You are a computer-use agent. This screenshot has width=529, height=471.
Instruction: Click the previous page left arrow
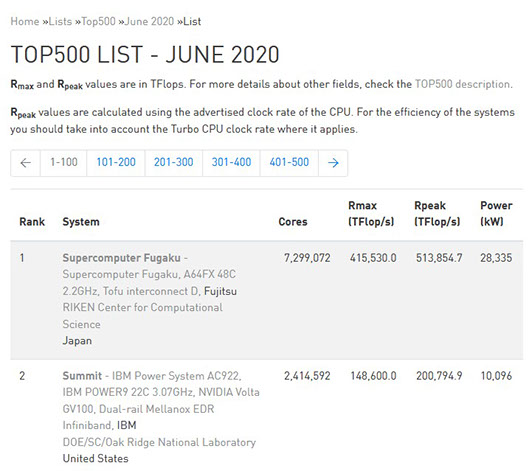26,163
